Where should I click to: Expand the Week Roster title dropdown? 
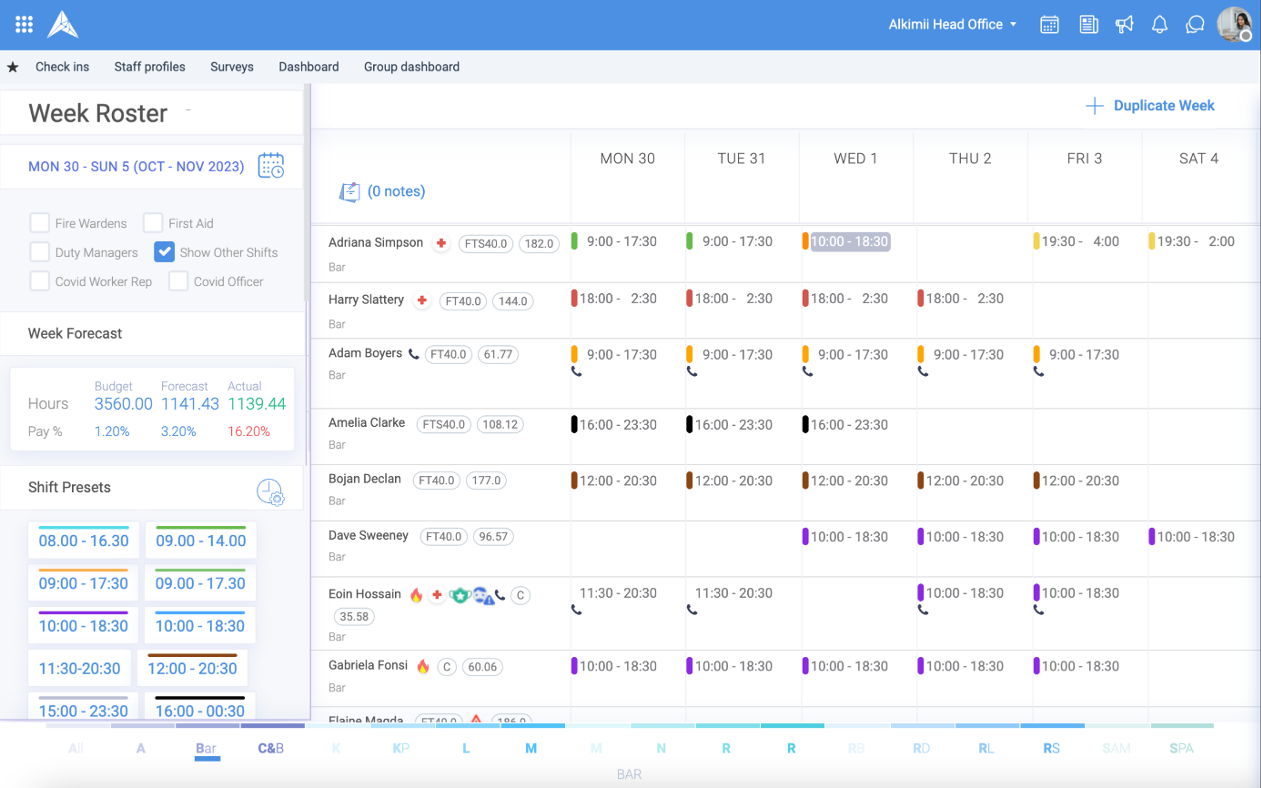pos(188,110)
